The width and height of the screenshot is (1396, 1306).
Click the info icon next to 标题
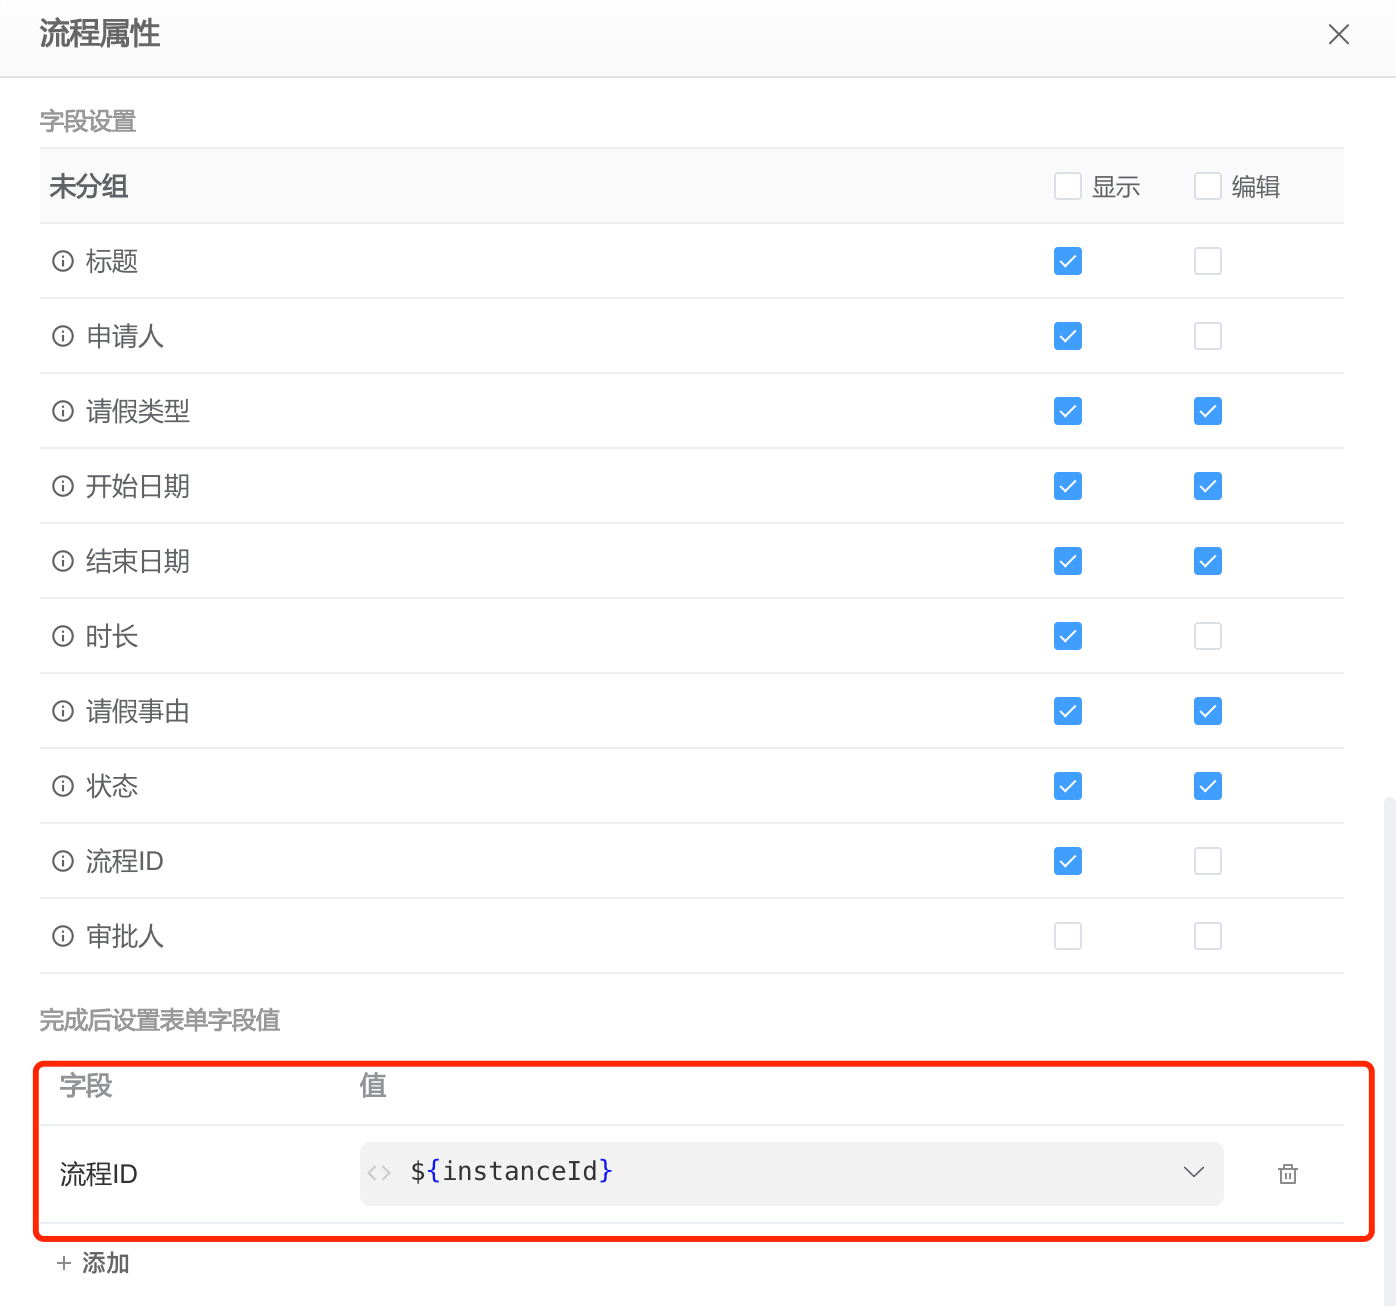[x=62, y=261]
